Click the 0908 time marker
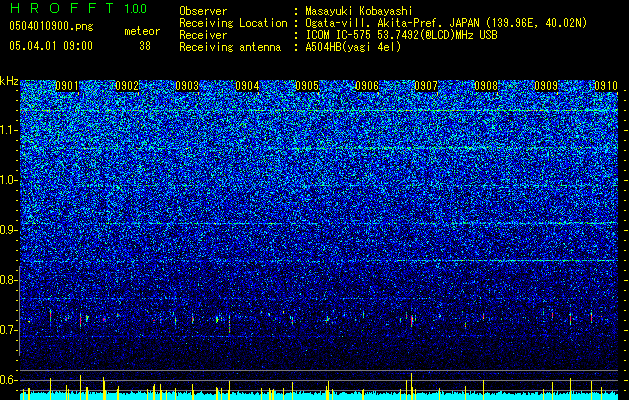This screenshot has width=629, height=400. pyautogui.click(x=486, y=86)
